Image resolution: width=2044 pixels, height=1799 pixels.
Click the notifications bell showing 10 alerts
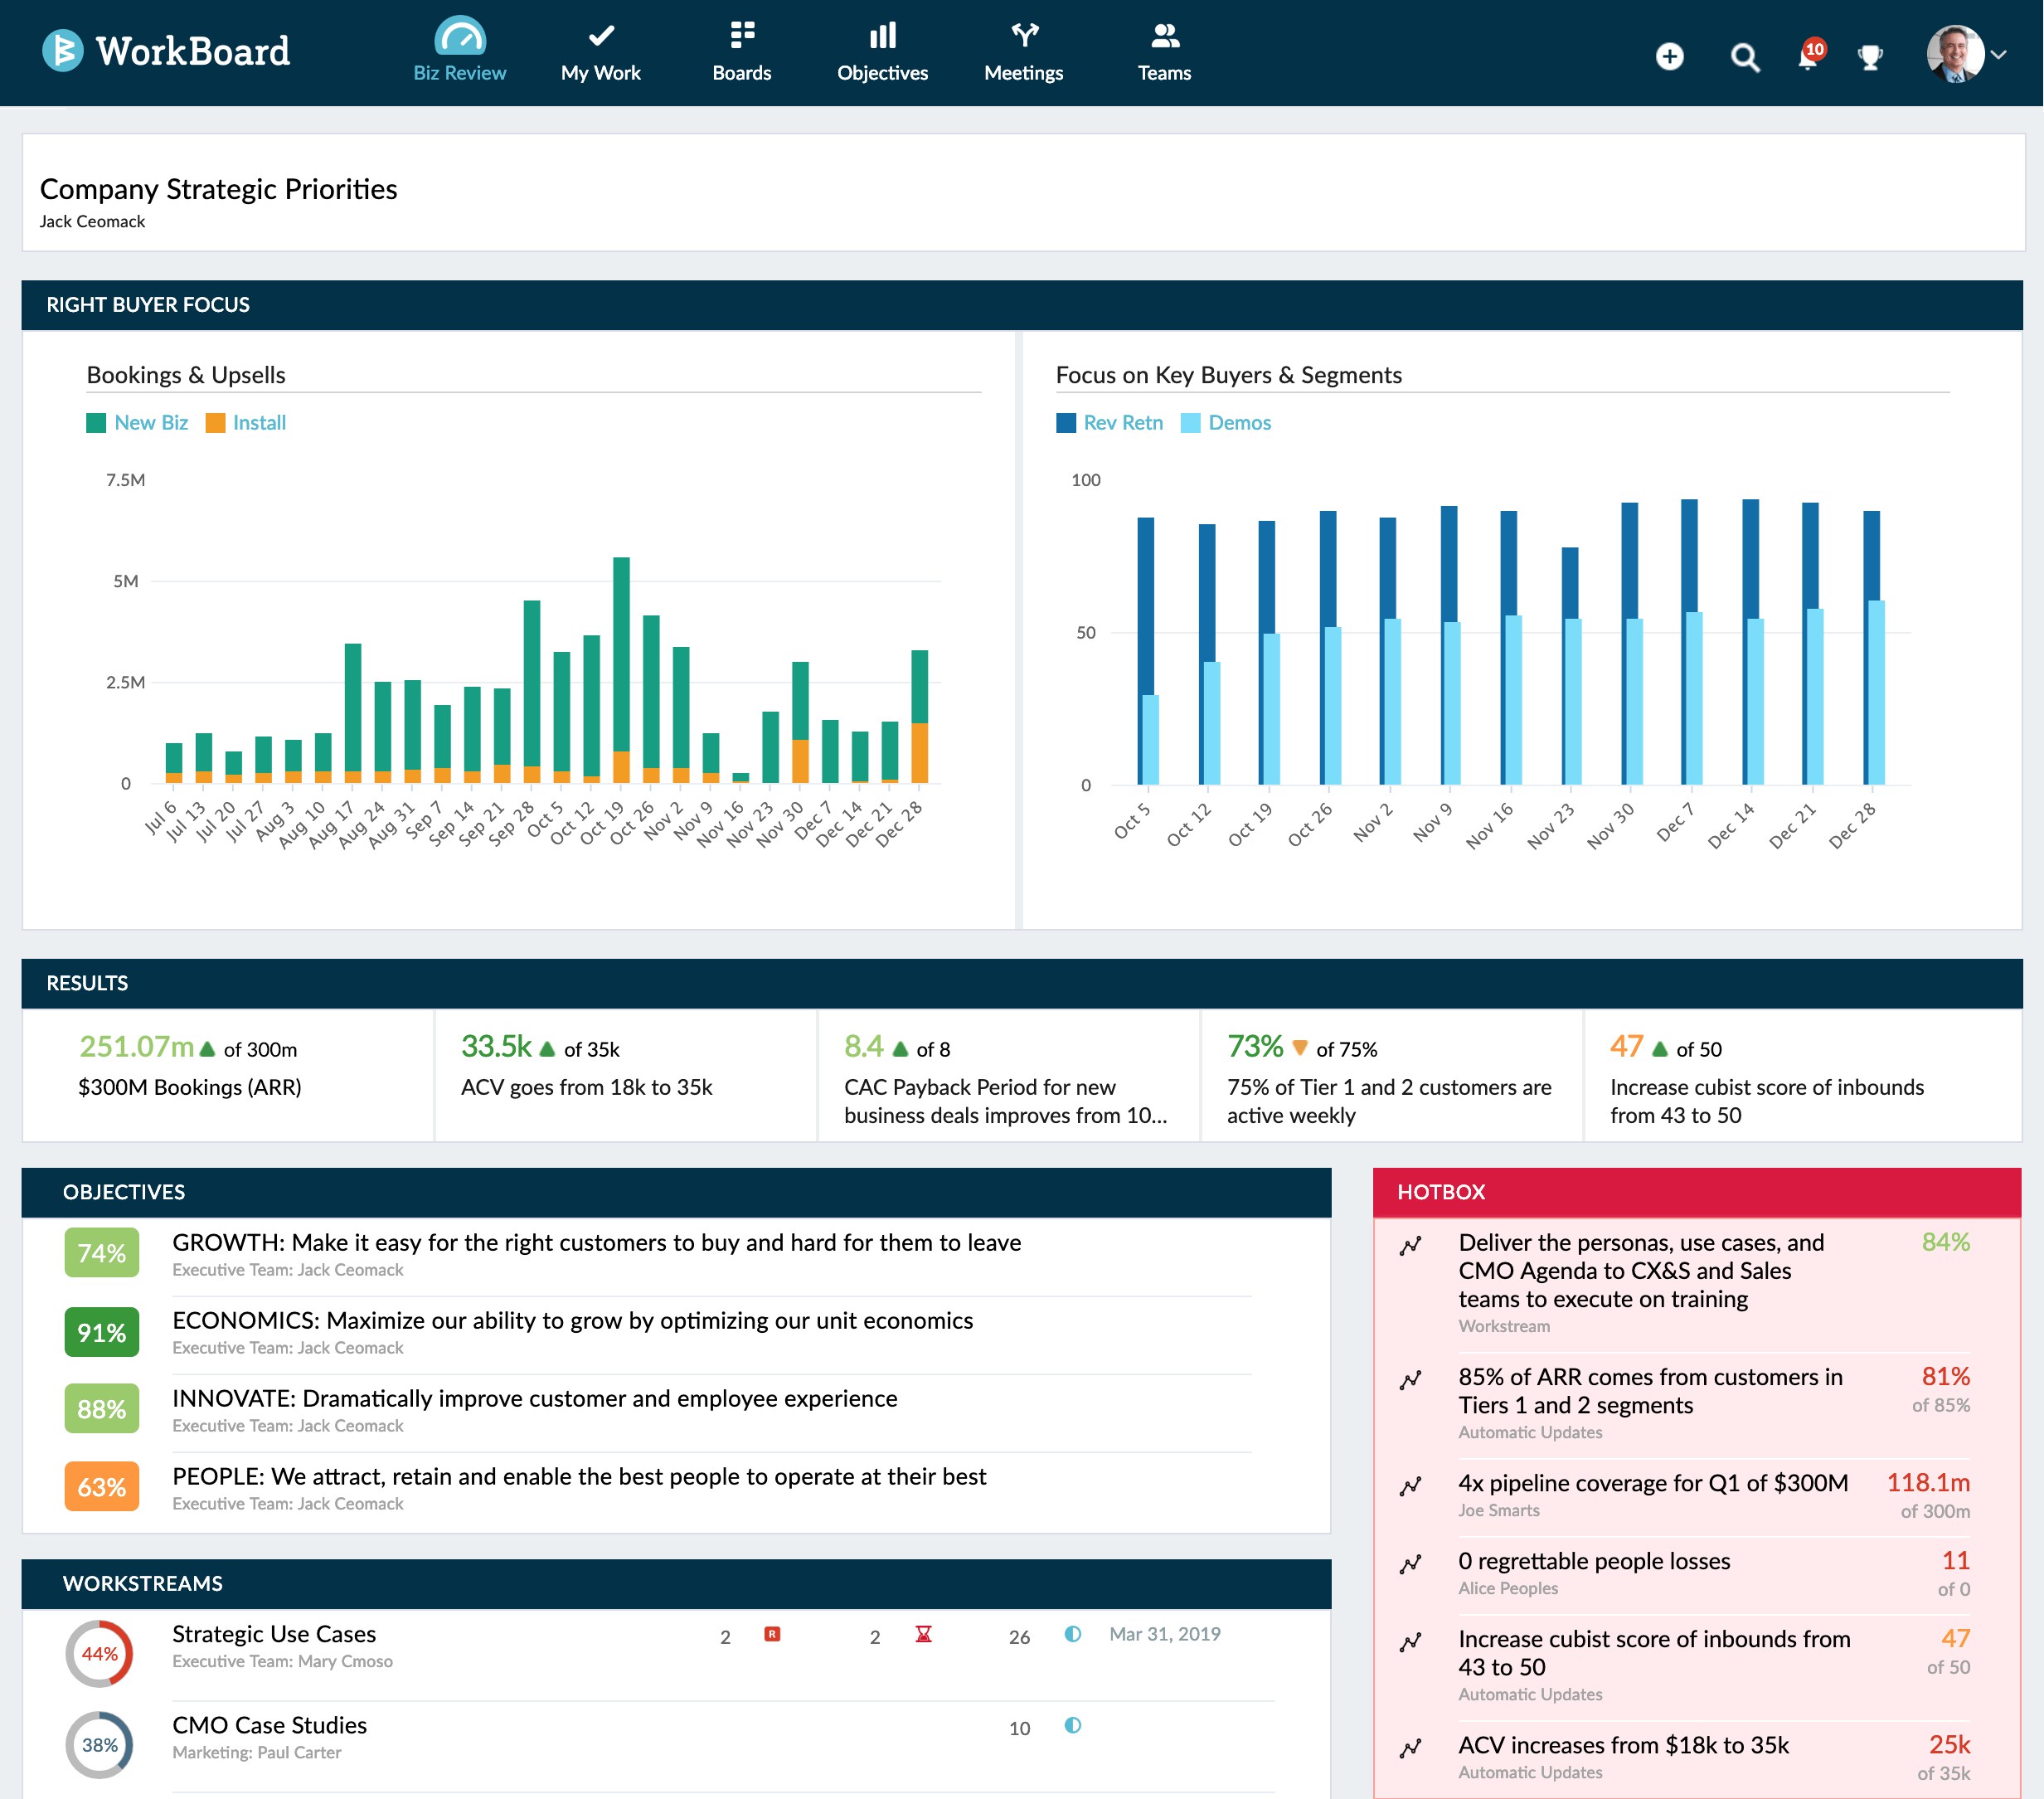(x=1809, y=57)
